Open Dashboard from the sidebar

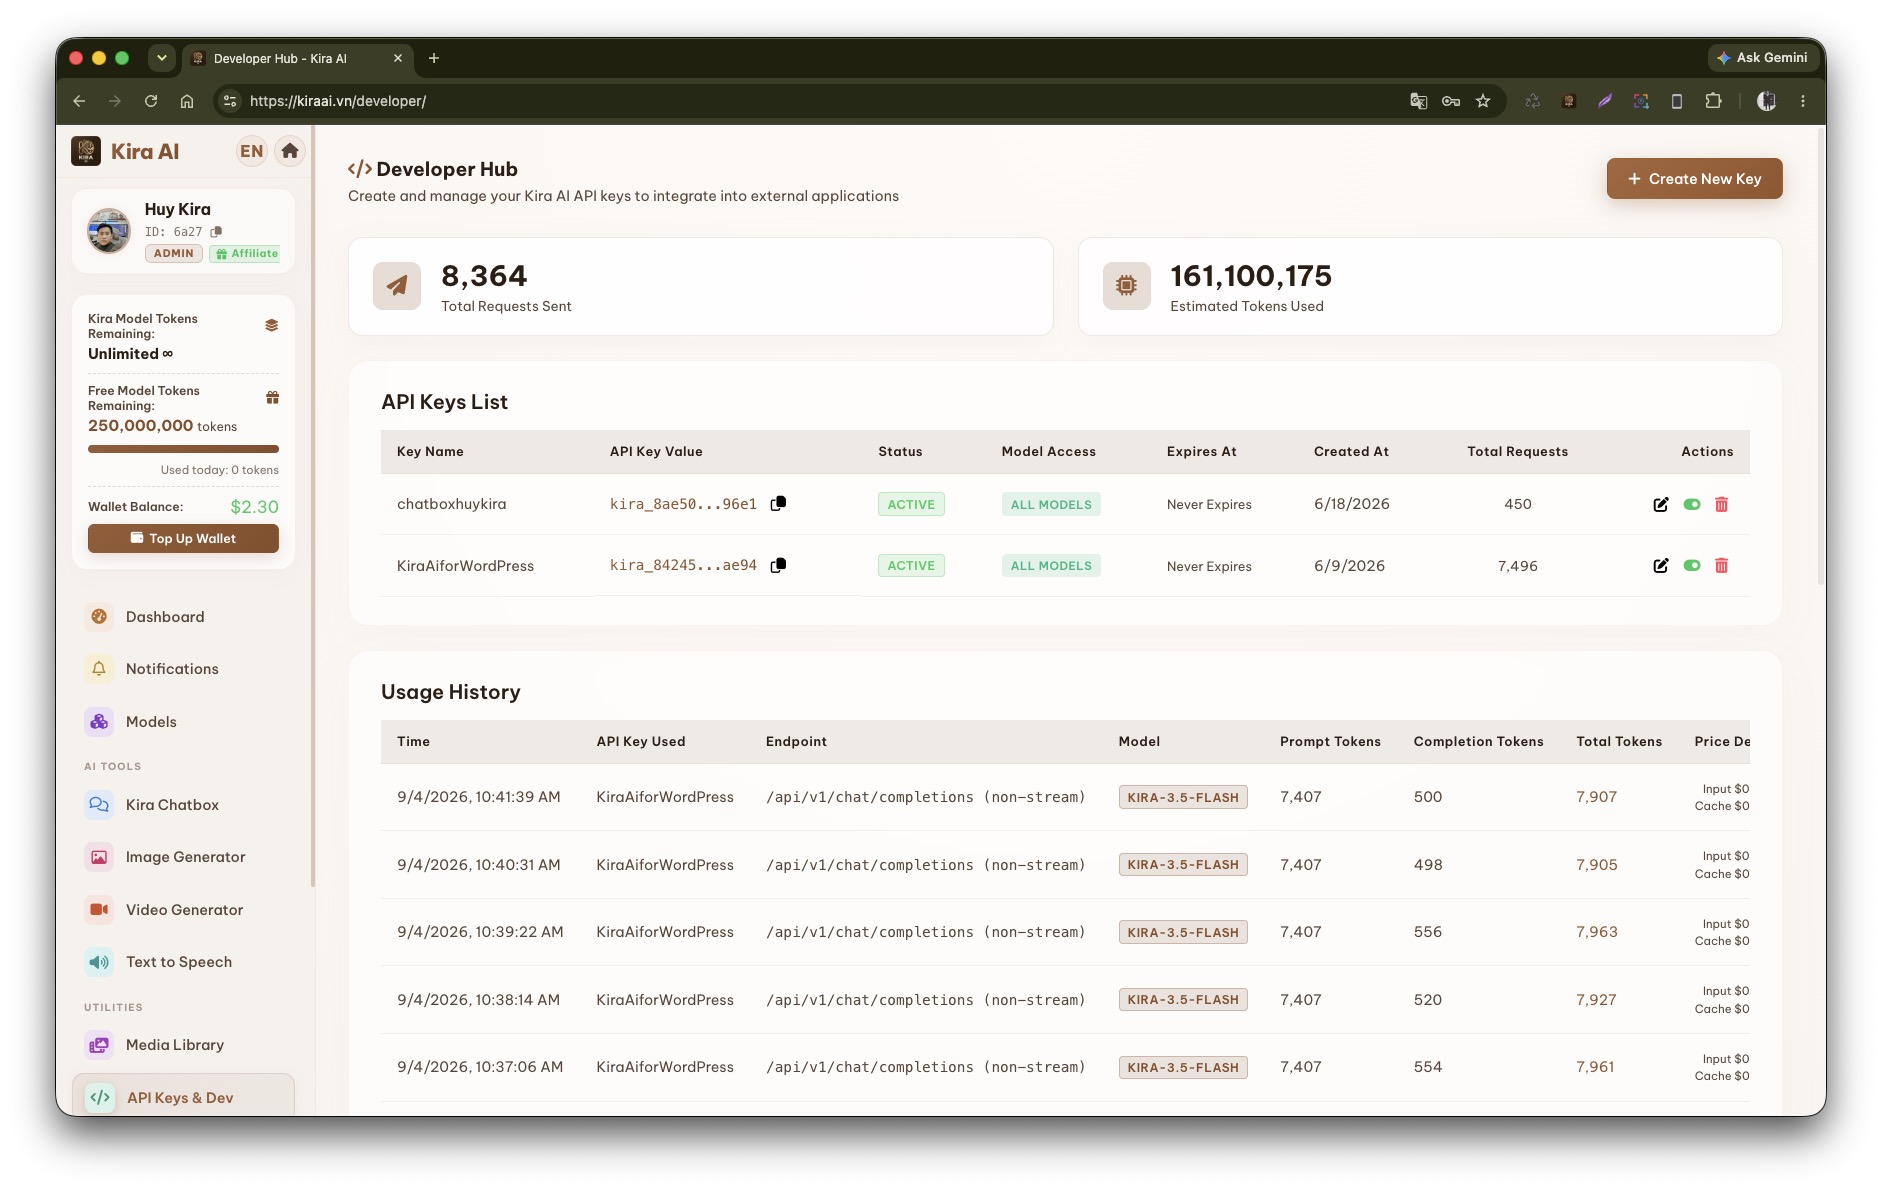point(183,617)
